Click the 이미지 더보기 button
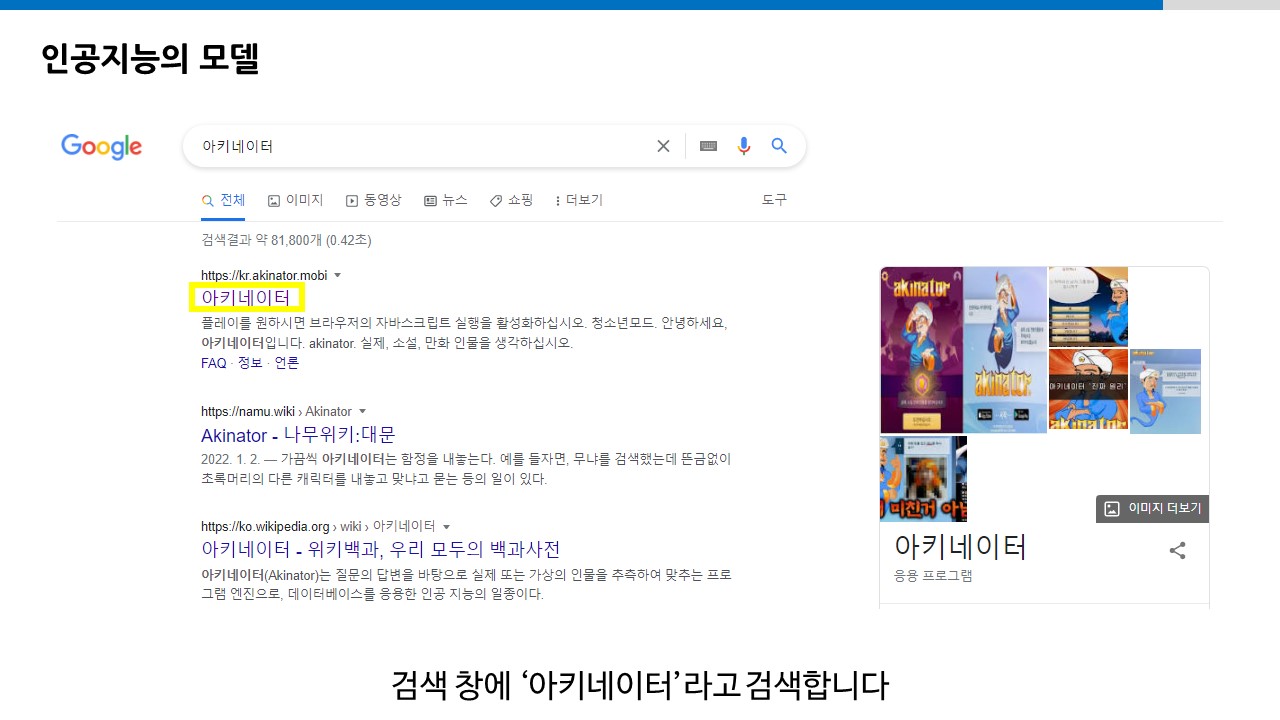 [x=1153, y=508]
